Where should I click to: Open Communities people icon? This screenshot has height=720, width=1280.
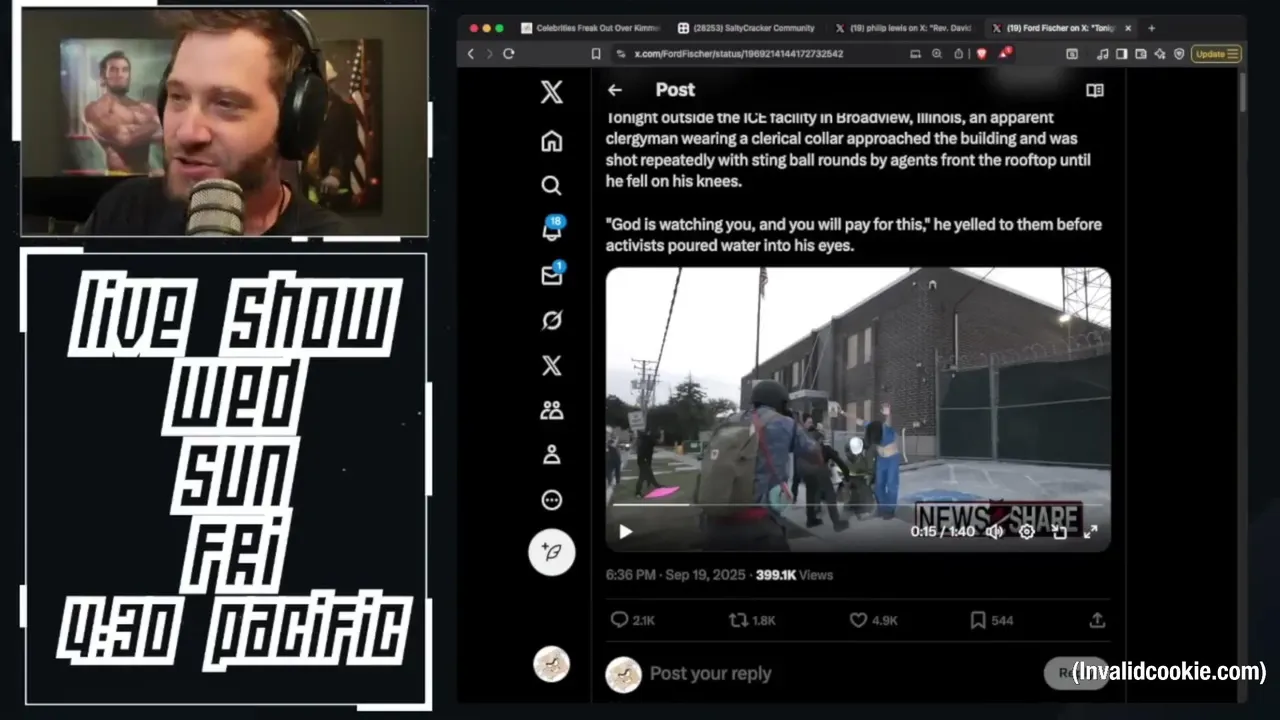pos(551,410)
